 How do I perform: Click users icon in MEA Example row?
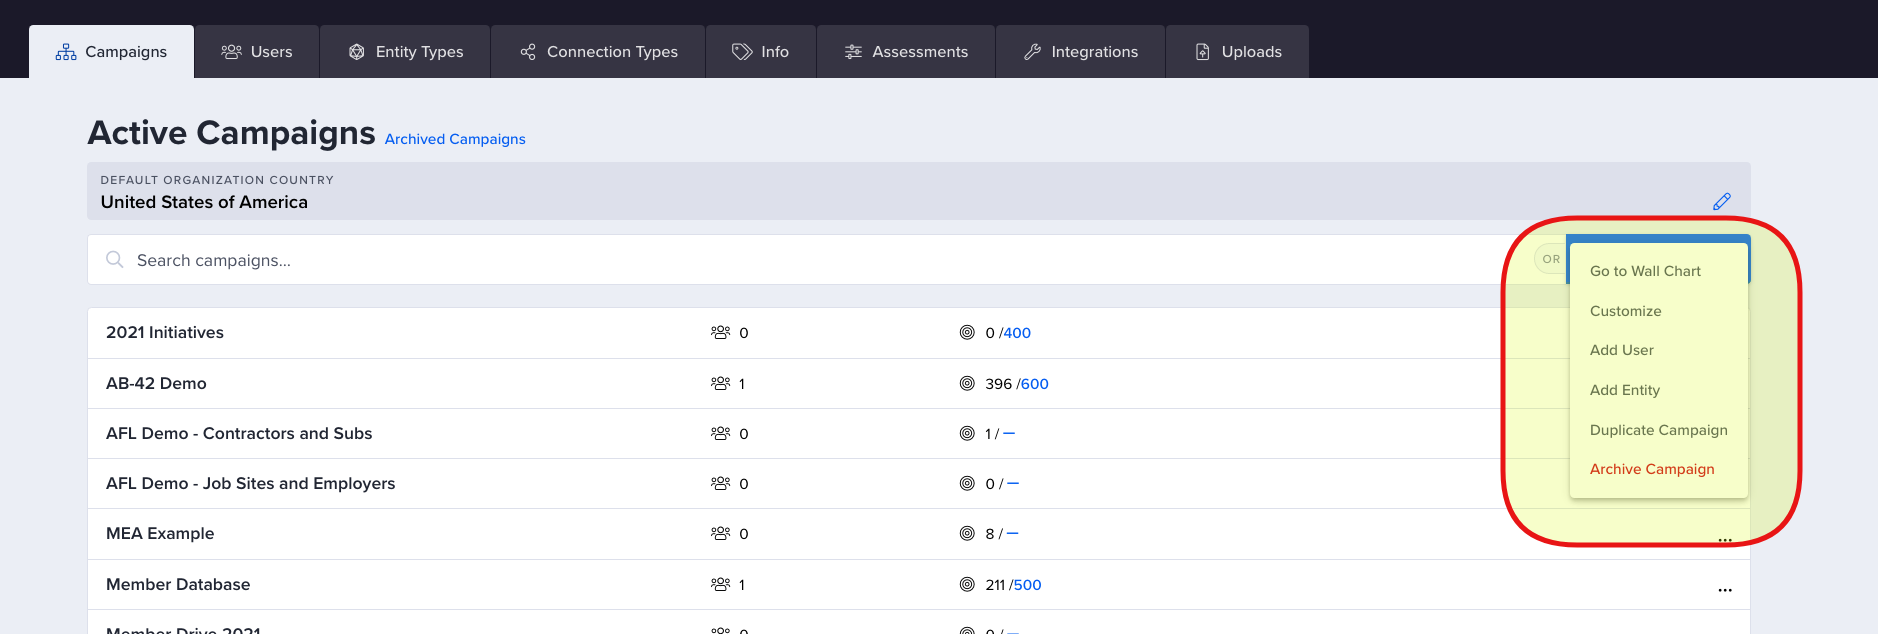coord(720,533)
